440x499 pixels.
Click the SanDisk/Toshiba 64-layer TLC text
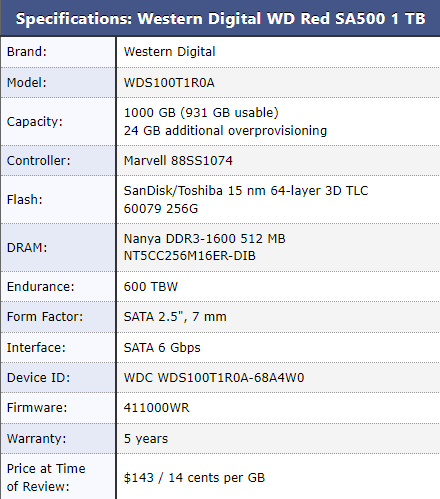pos(246,191)
